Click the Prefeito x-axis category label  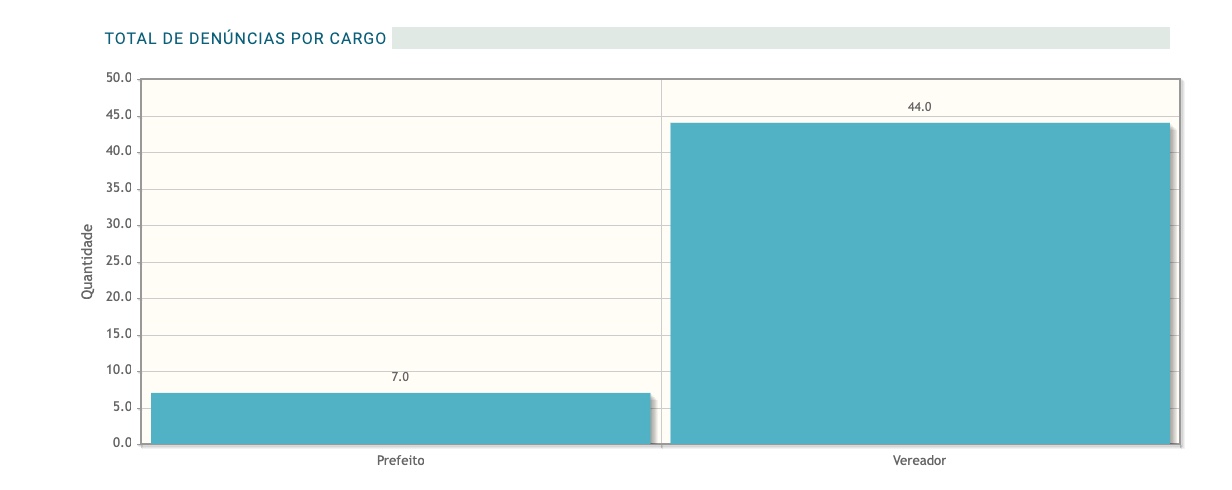[400, 461]
